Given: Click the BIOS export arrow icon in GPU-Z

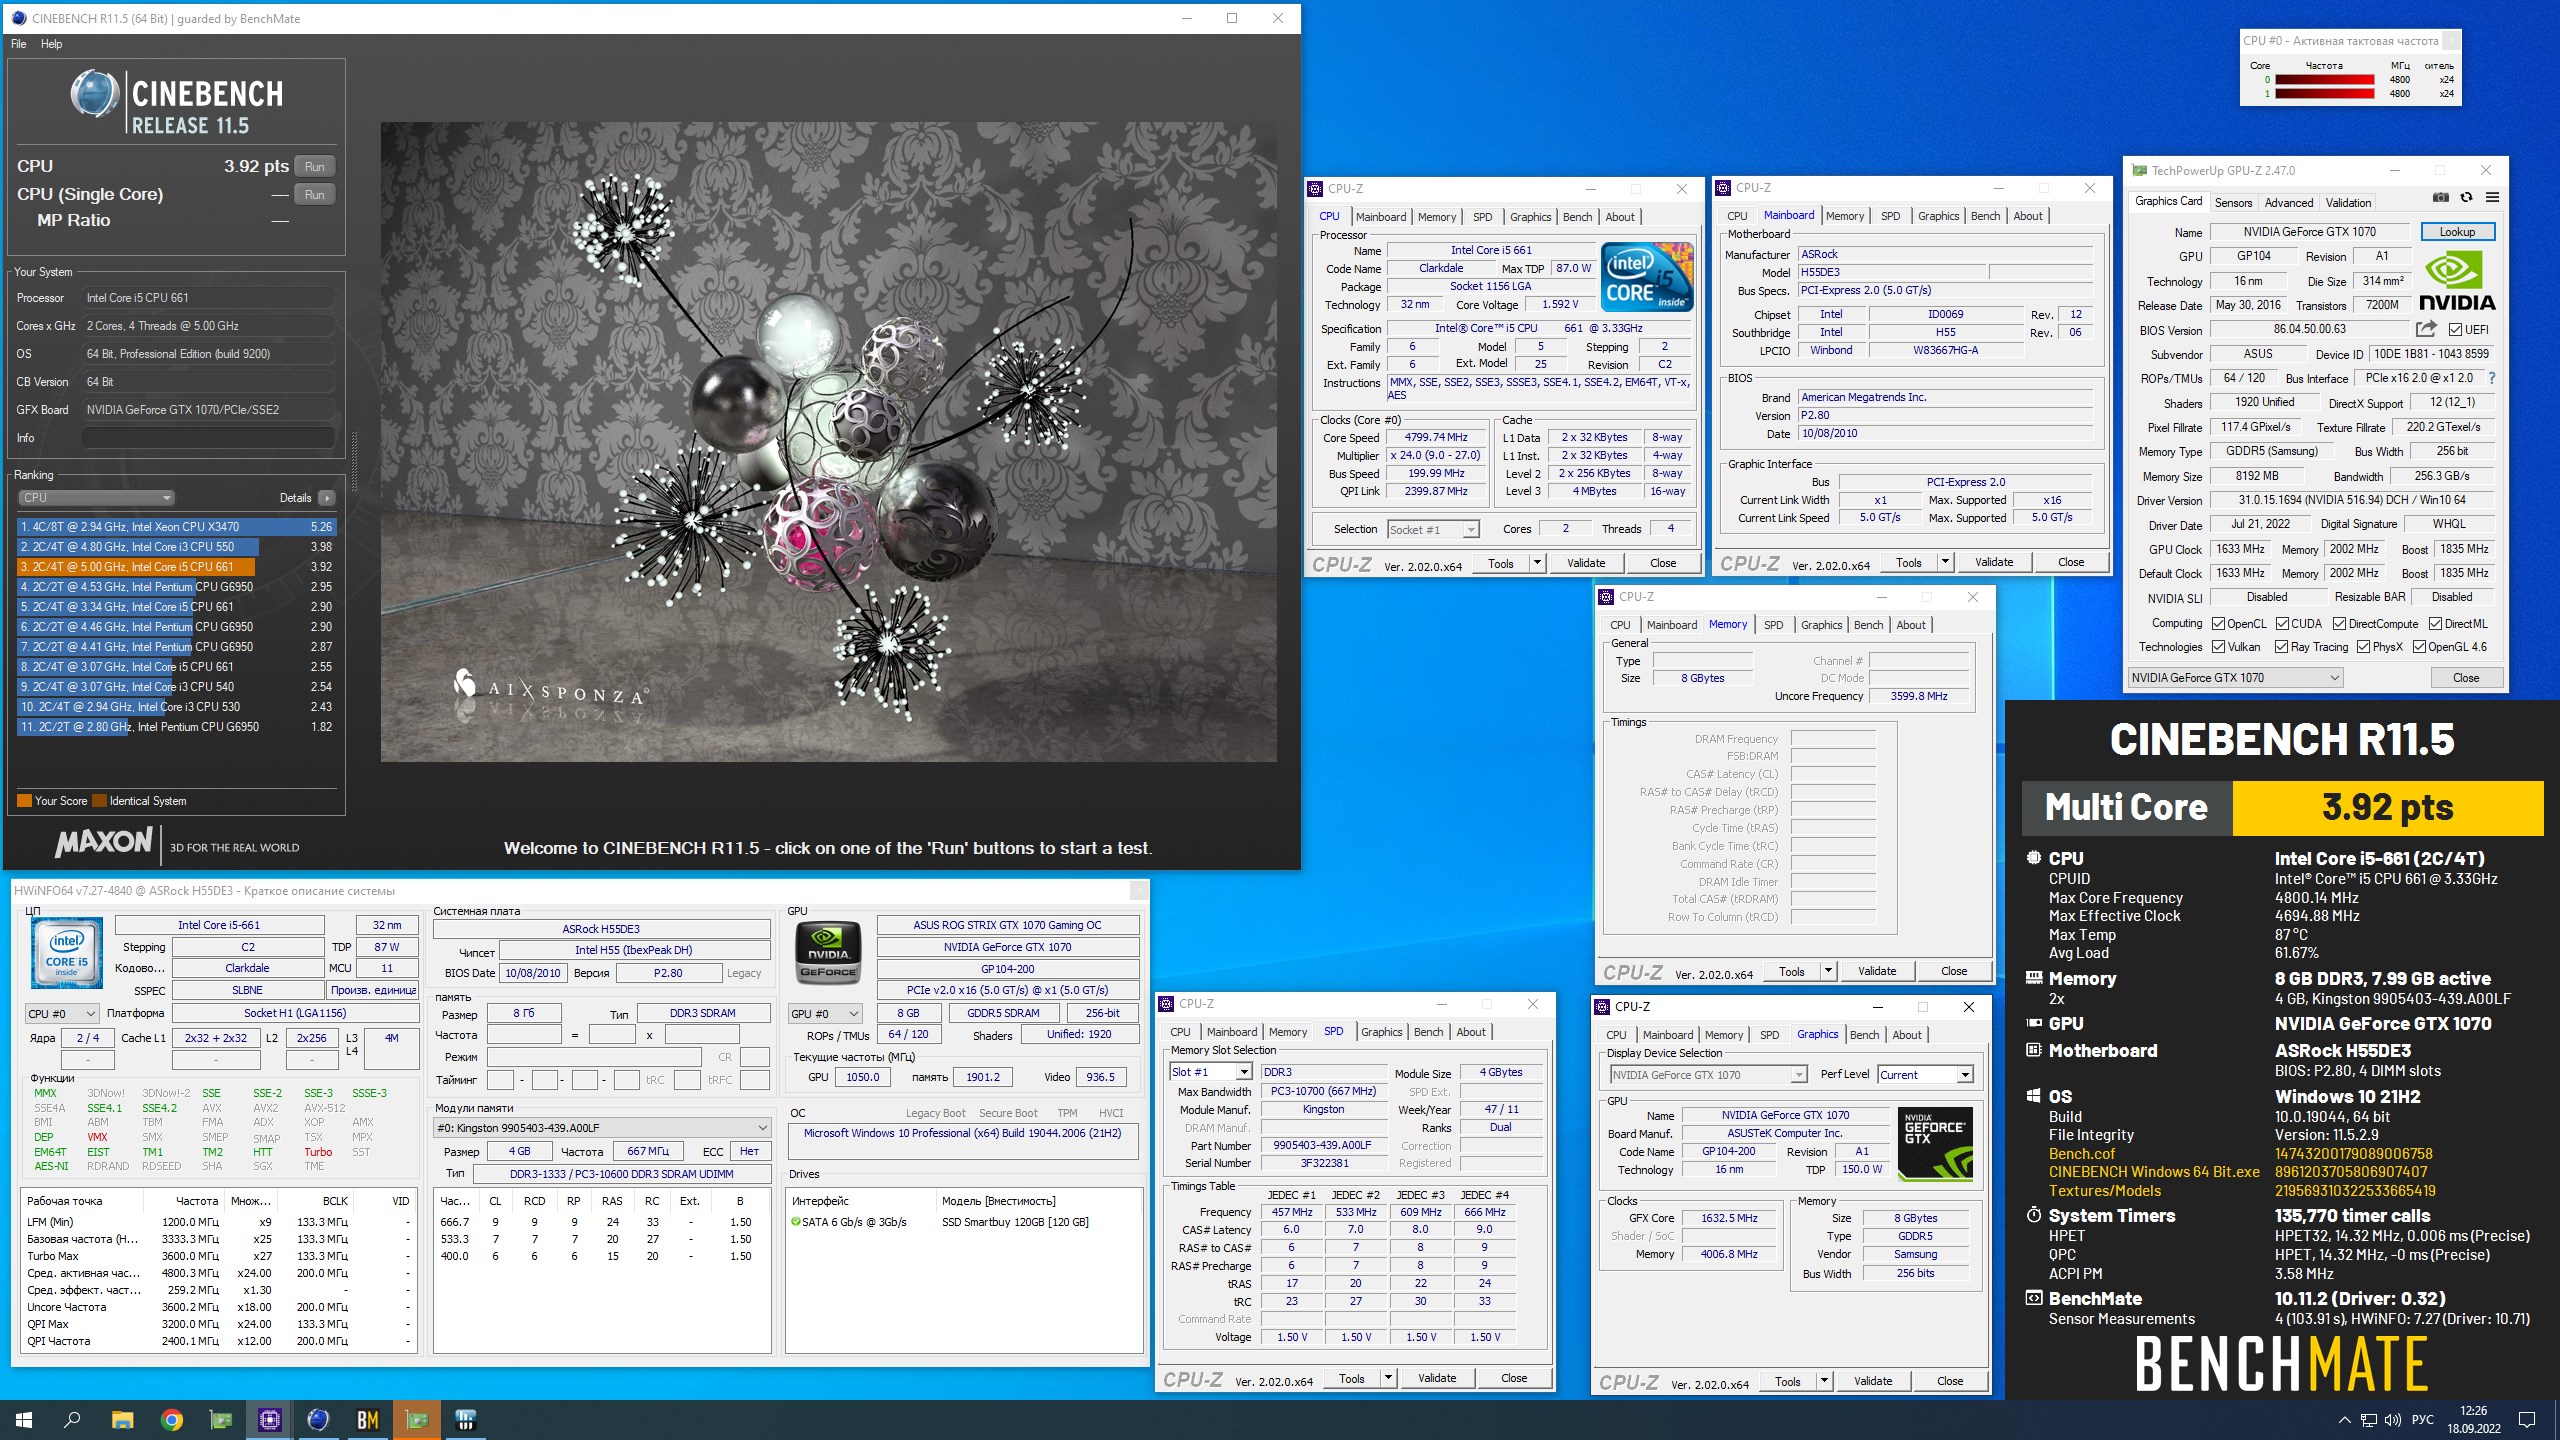Looking at the screenshot, I should point(2426,329).
